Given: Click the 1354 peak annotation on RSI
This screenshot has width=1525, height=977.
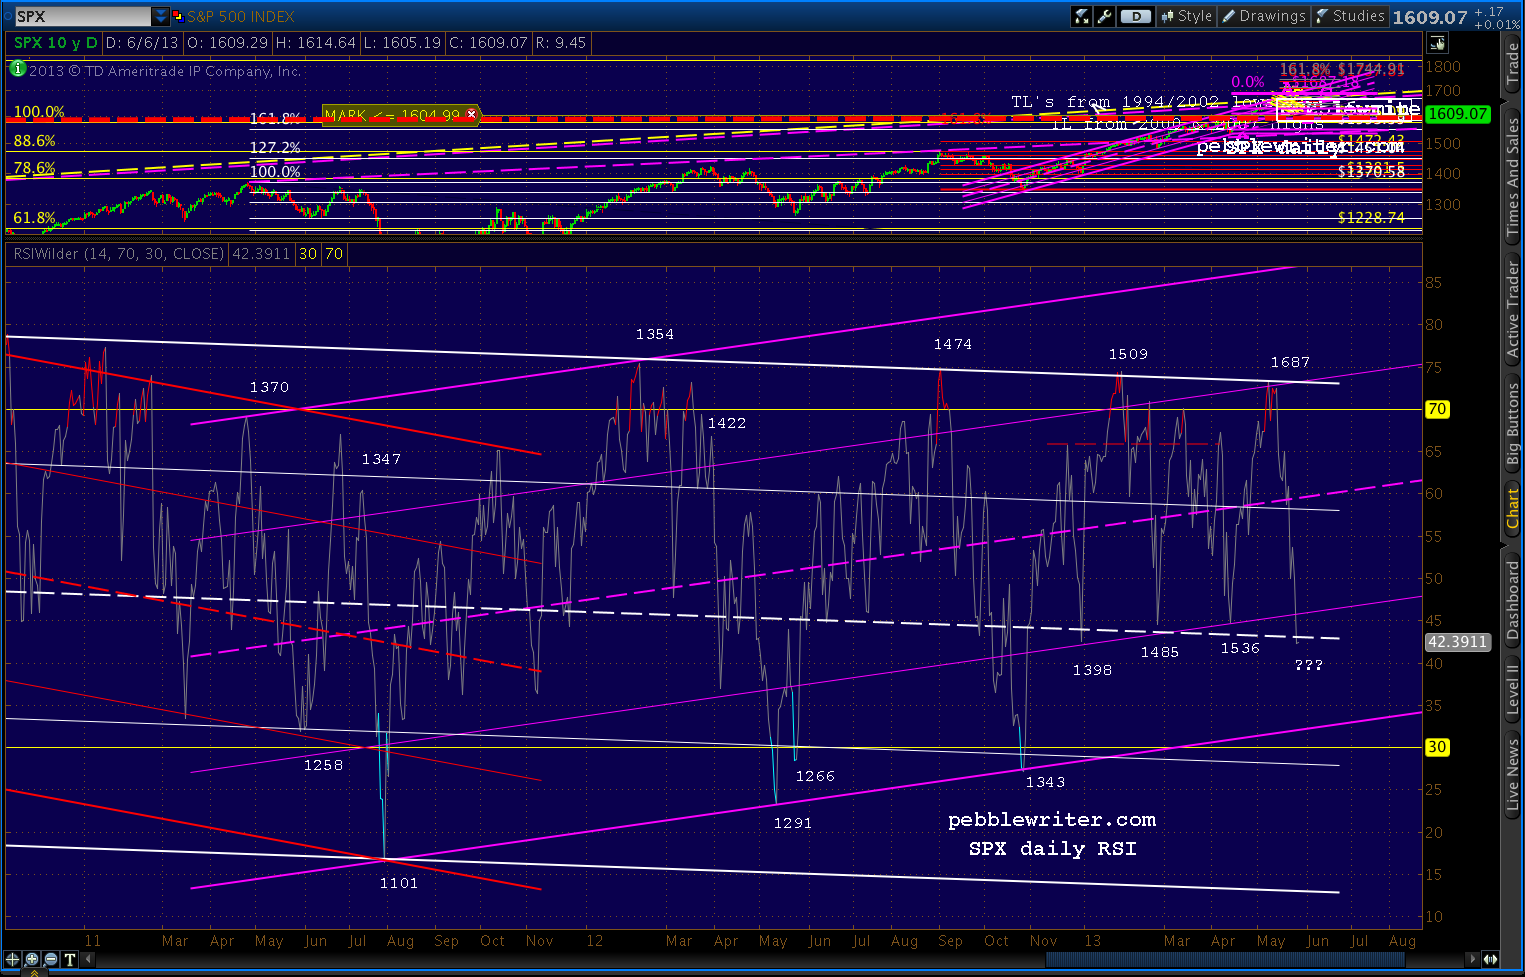Looking at the screenshot, I should [655, 334].
